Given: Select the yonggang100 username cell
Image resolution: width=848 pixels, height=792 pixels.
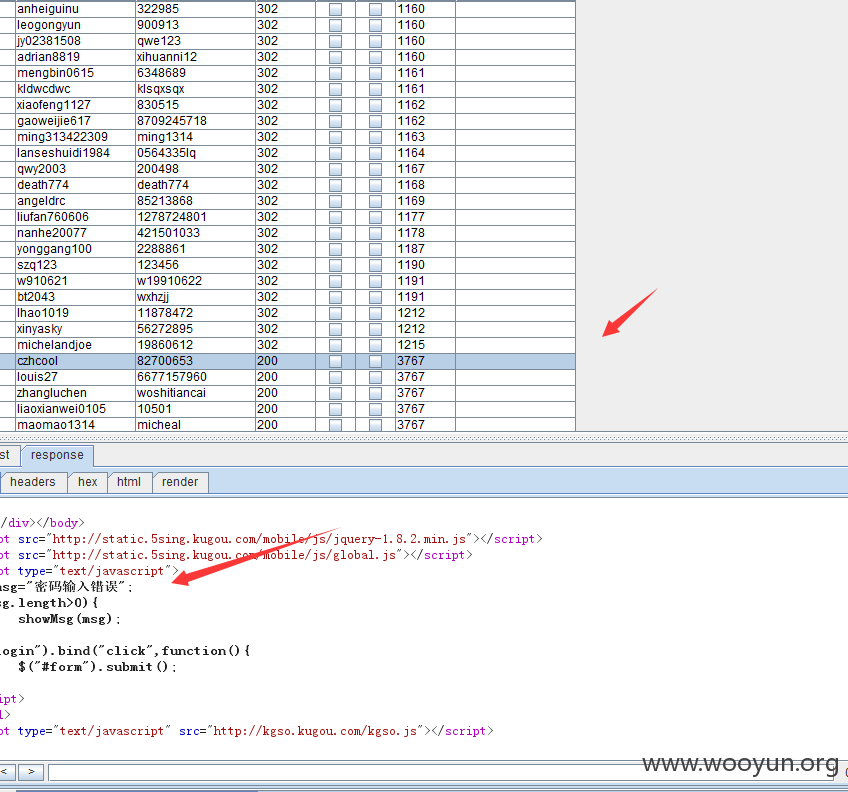Looking at the screenshot, I should point(75,249).
